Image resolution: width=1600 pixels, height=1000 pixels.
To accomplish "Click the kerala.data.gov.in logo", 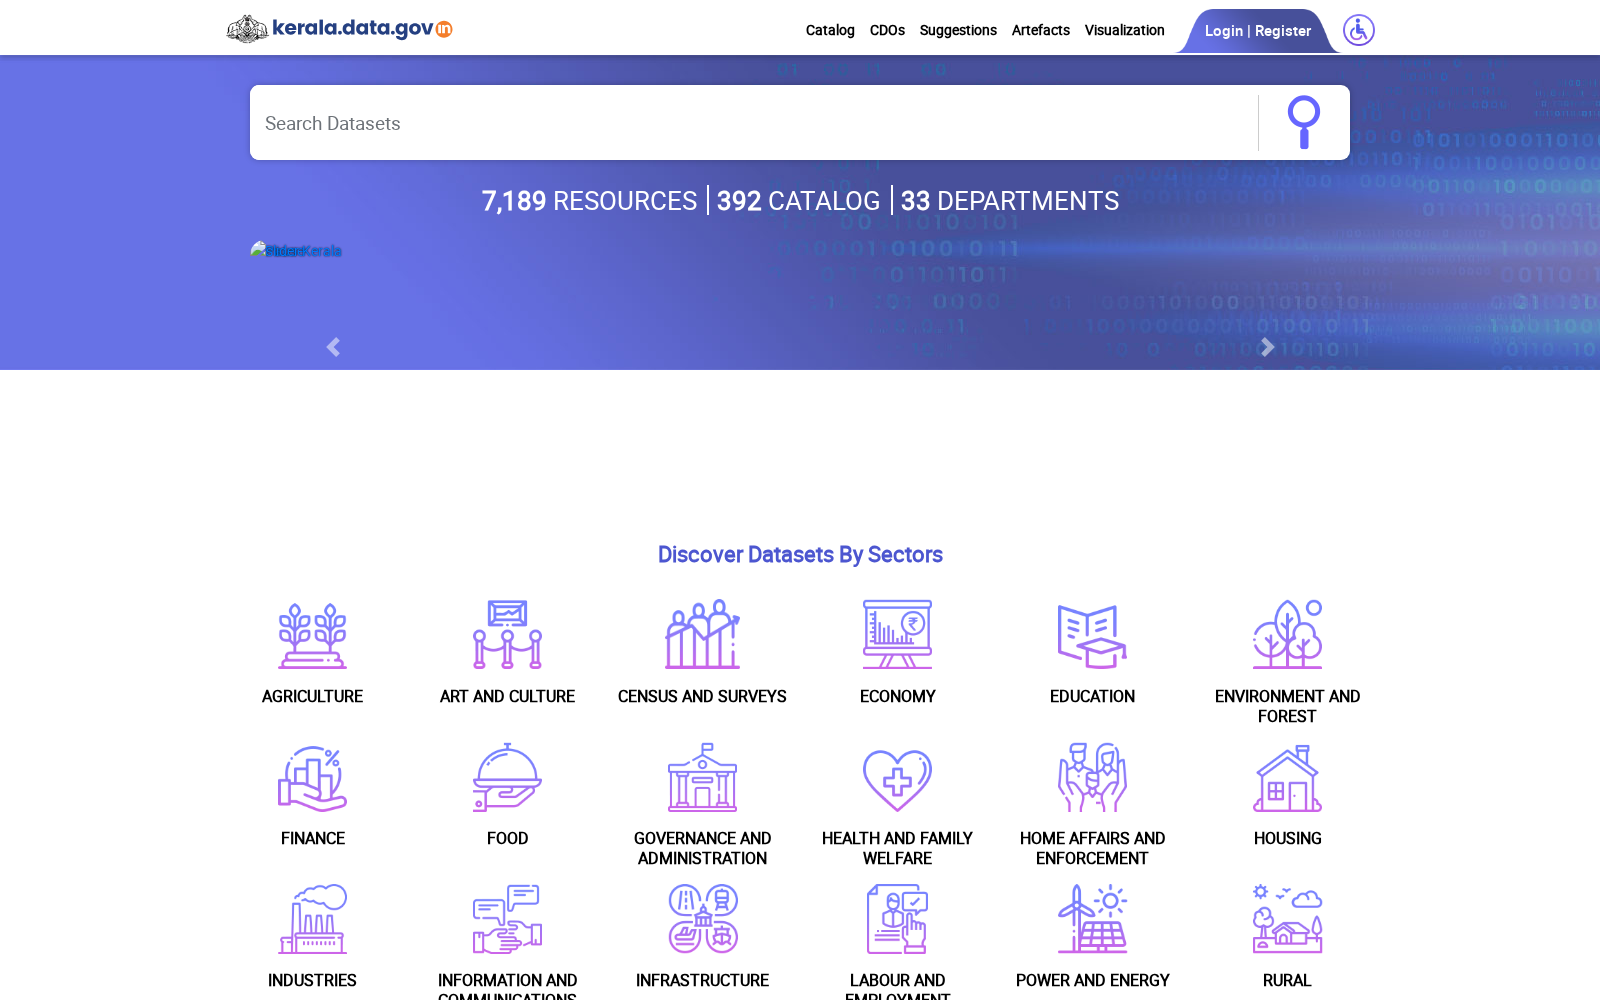I will pos(340,28).
